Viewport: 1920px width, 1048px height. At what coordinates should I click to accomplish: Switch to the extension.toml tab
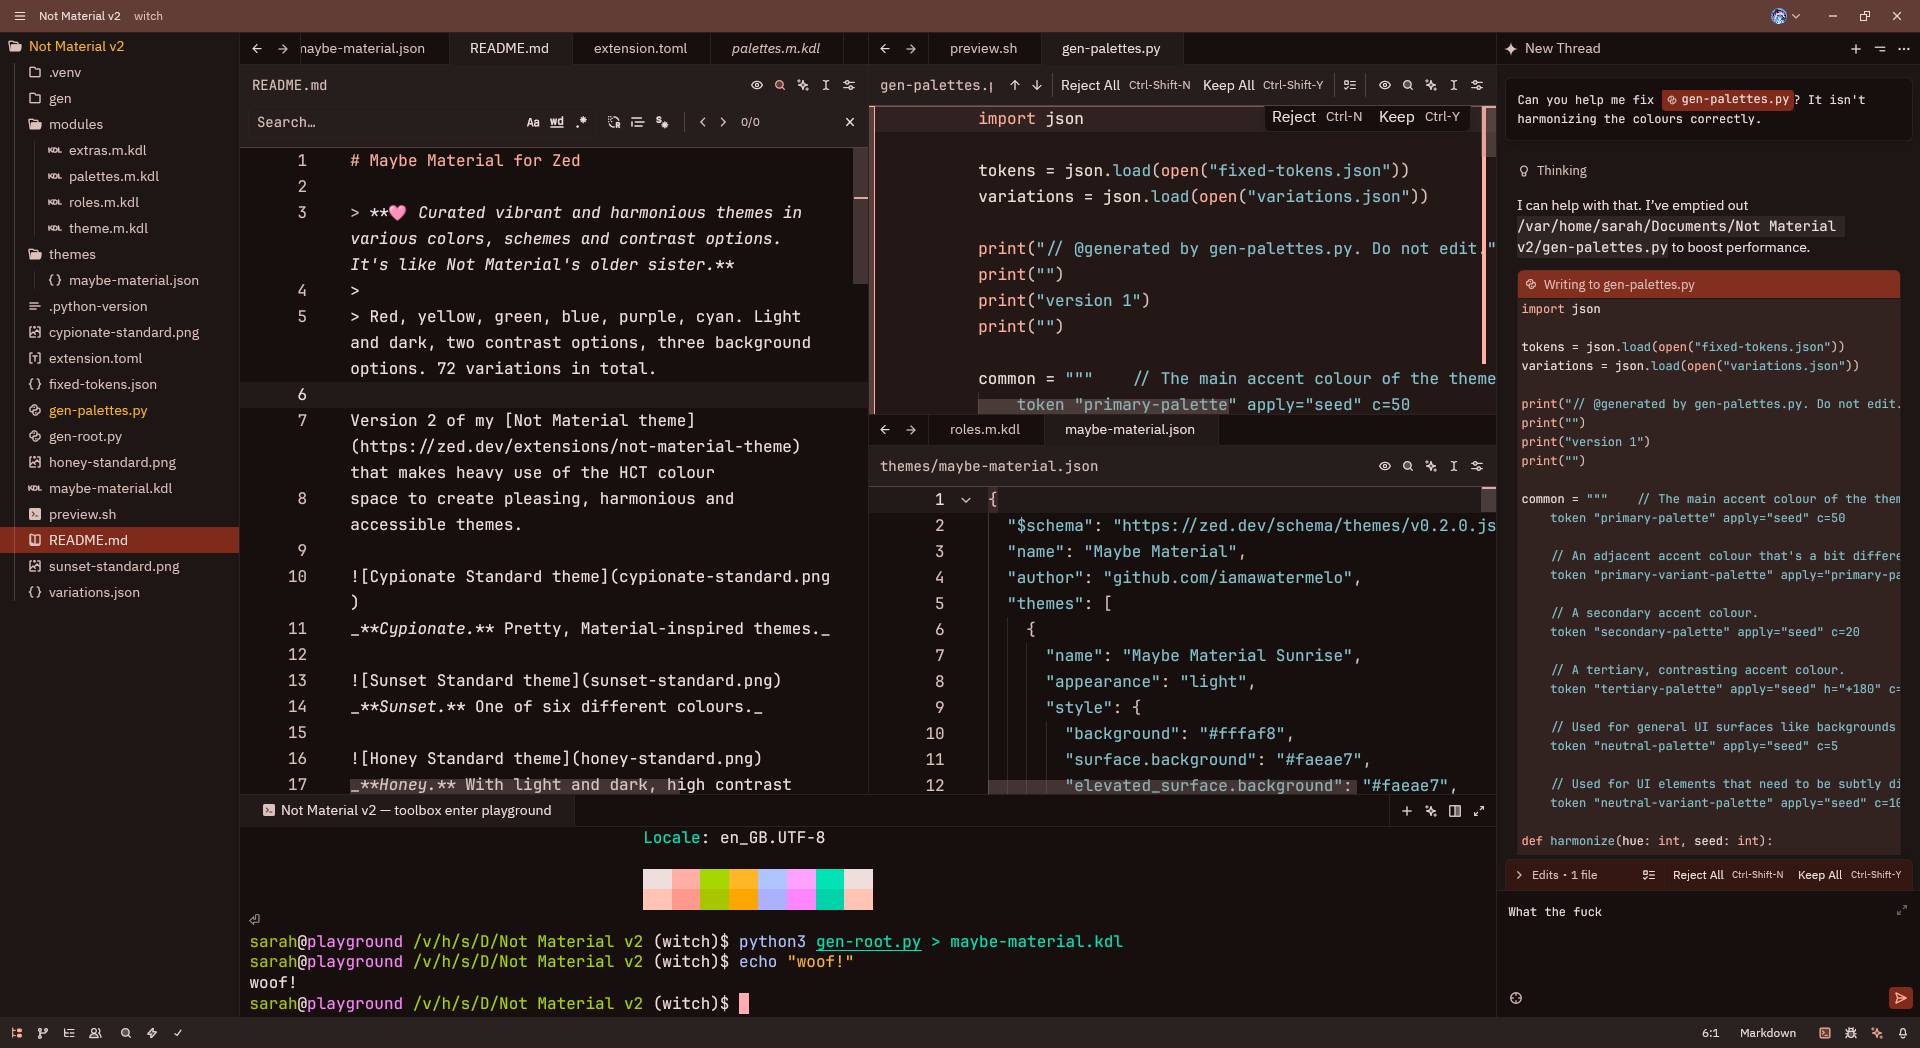tap(640, 48)
